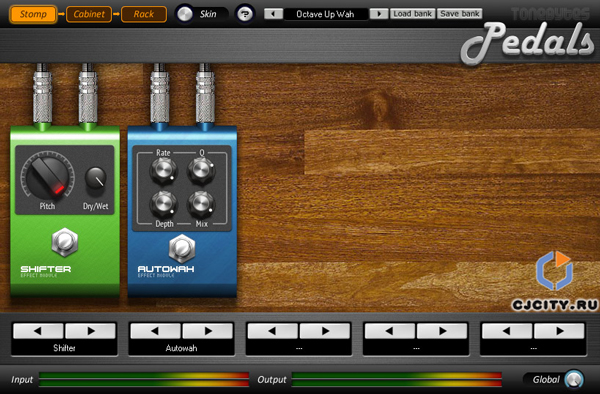Image resolution: width=600 pixels, height=394 pixels.
Task: Open the Octave Up Wah preset name field
Action: pyautogui.click(x=326, y=14)
